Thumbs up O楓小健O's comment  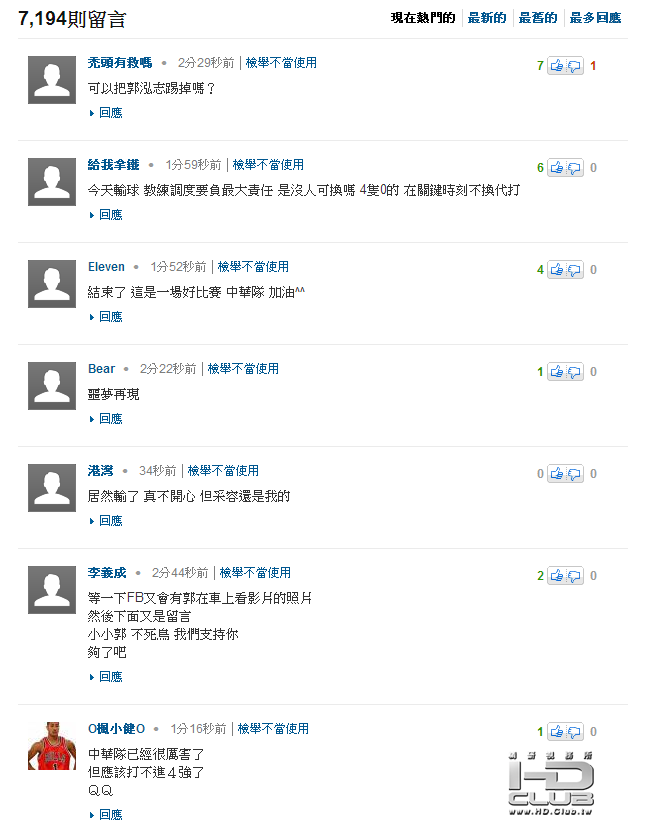coord(557,732)
